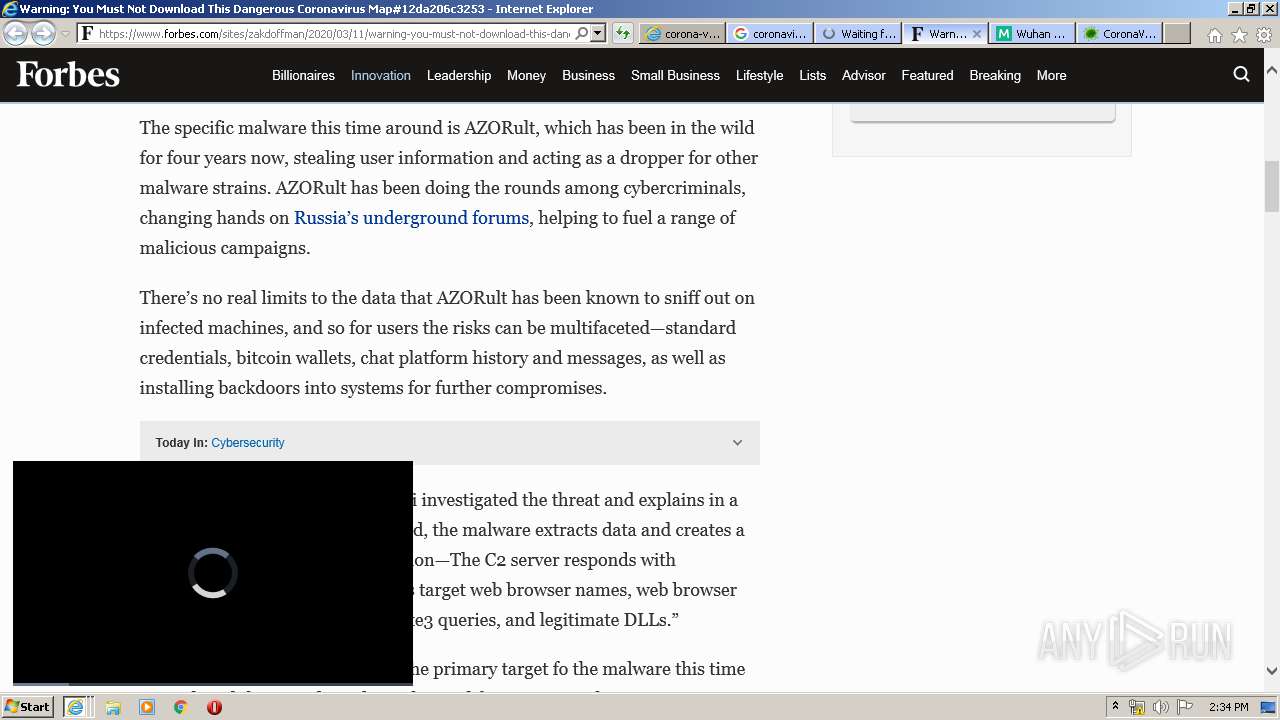
Task: Open the recent pages dropdown arrow
Action: pos(65,34)
